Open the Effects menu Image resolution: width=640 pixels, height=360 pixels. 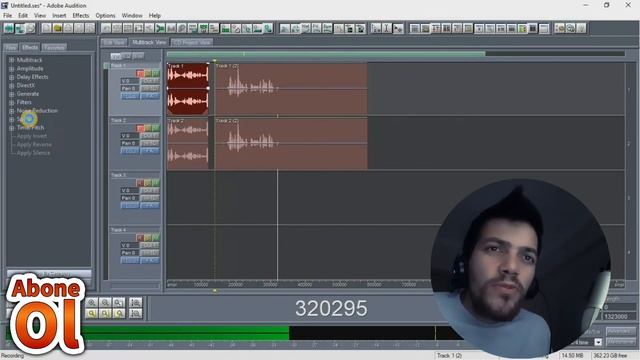pos(80,16)
